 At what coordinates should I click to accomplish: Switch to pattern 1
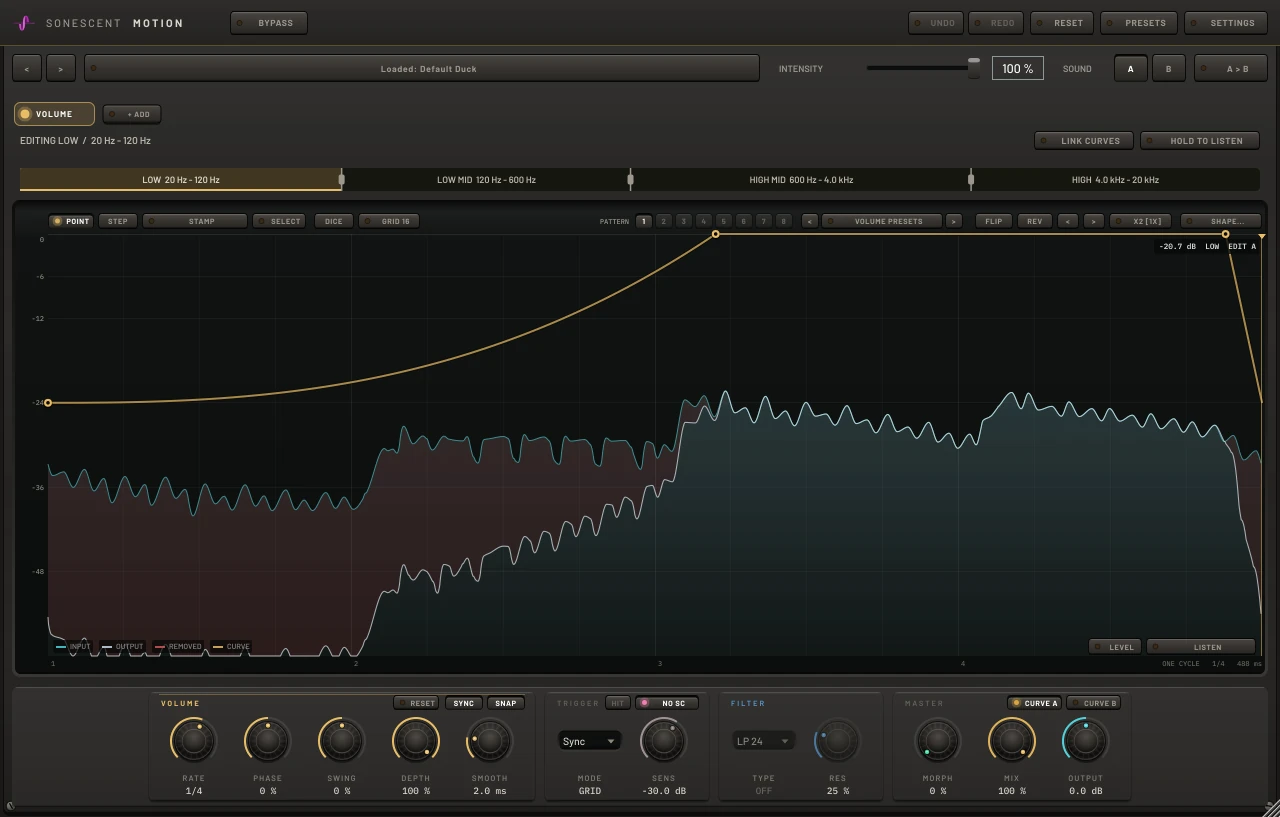coord(643,221)
